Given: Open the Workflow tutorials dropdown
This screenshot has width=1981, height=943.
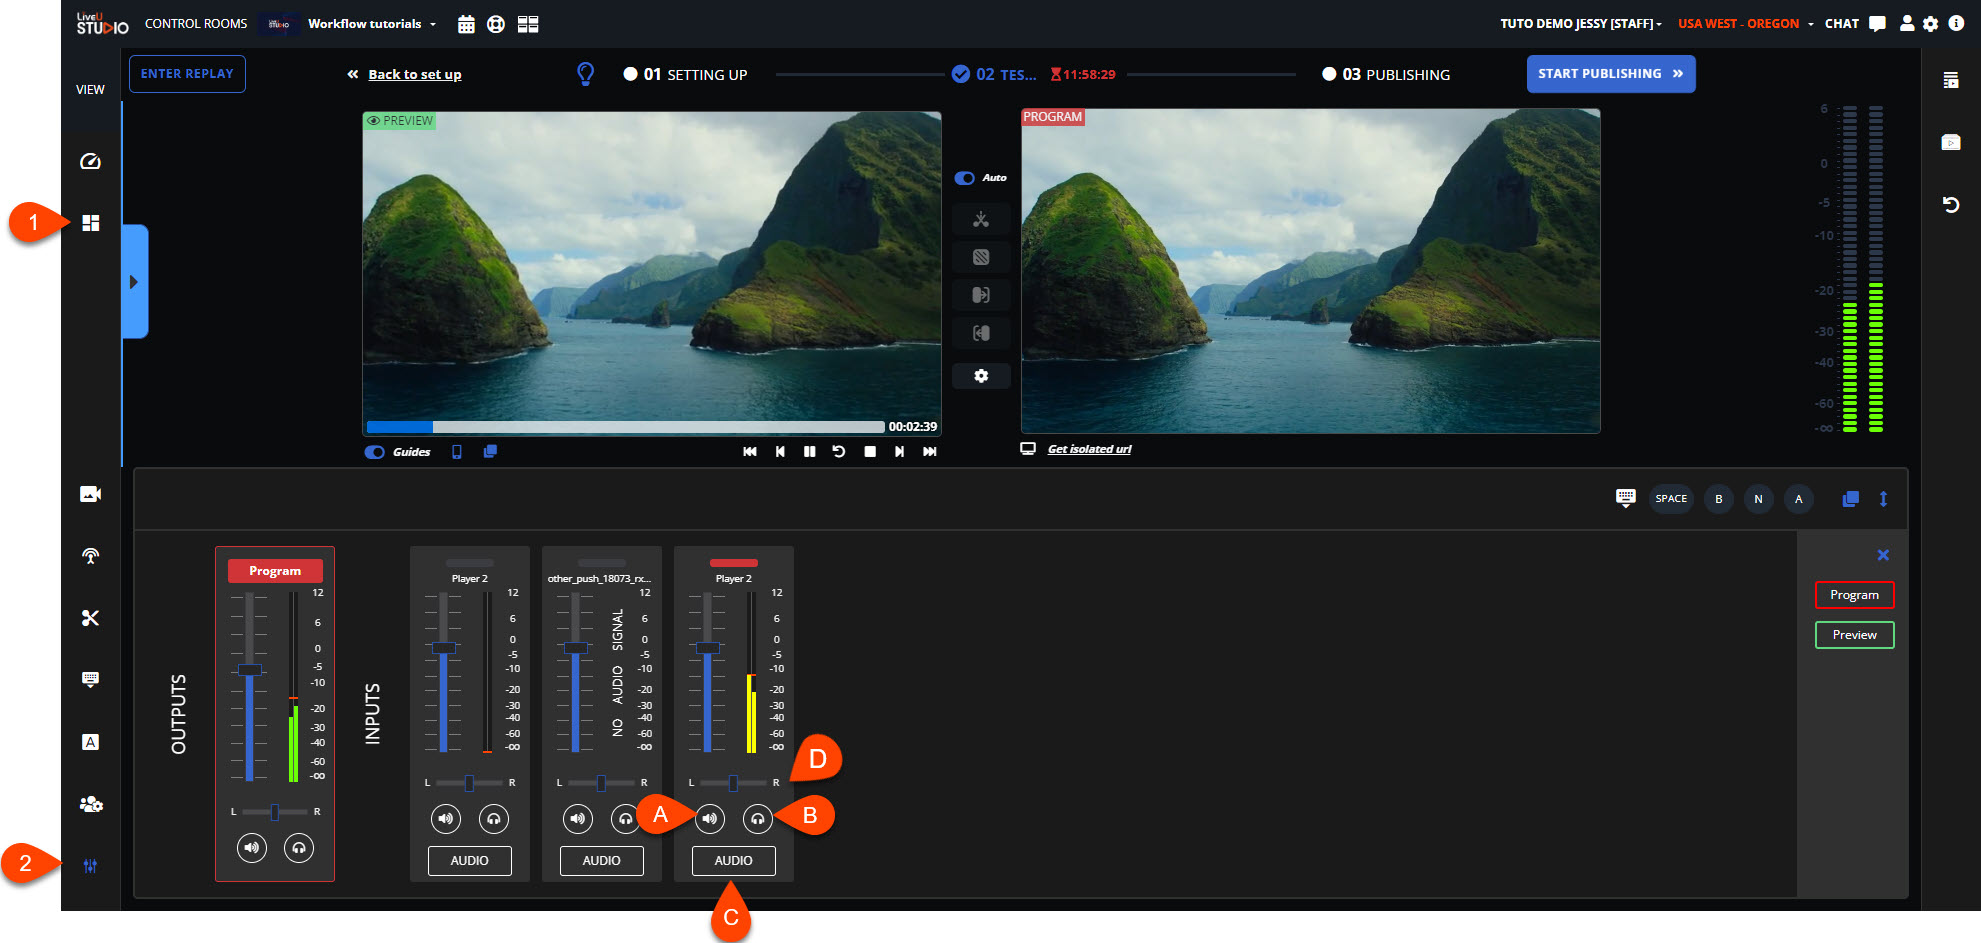Looking at the screenshot, I should (372, 24).
